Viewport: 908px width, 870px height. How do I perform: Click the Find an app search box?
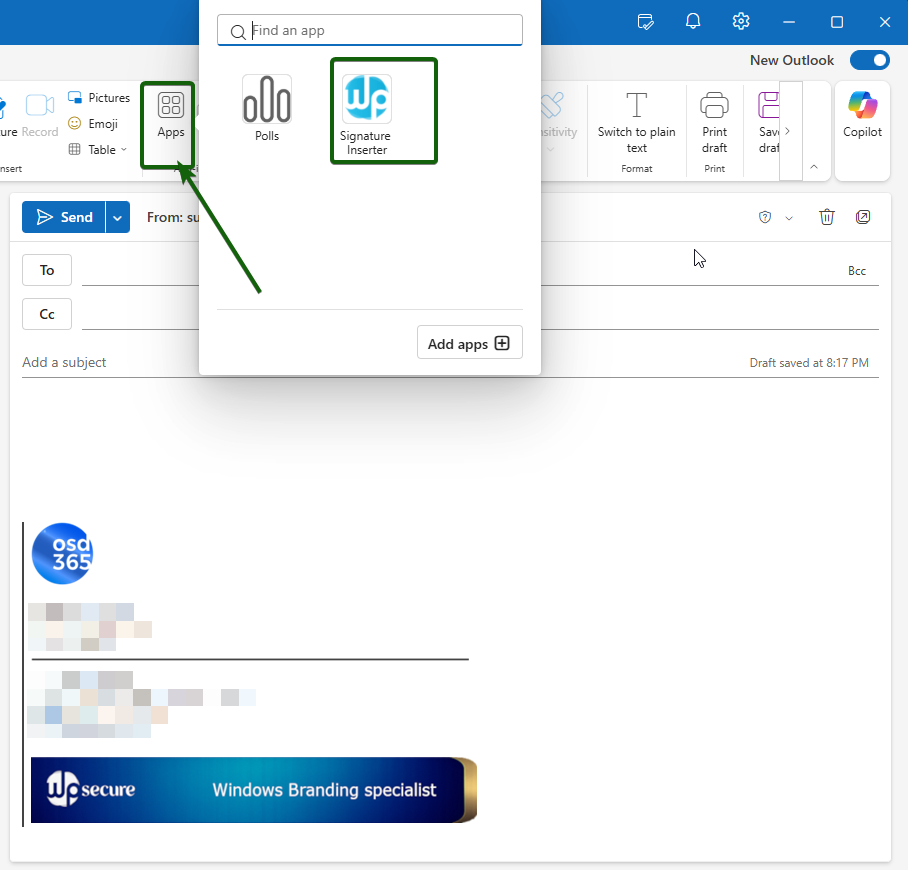380,31
